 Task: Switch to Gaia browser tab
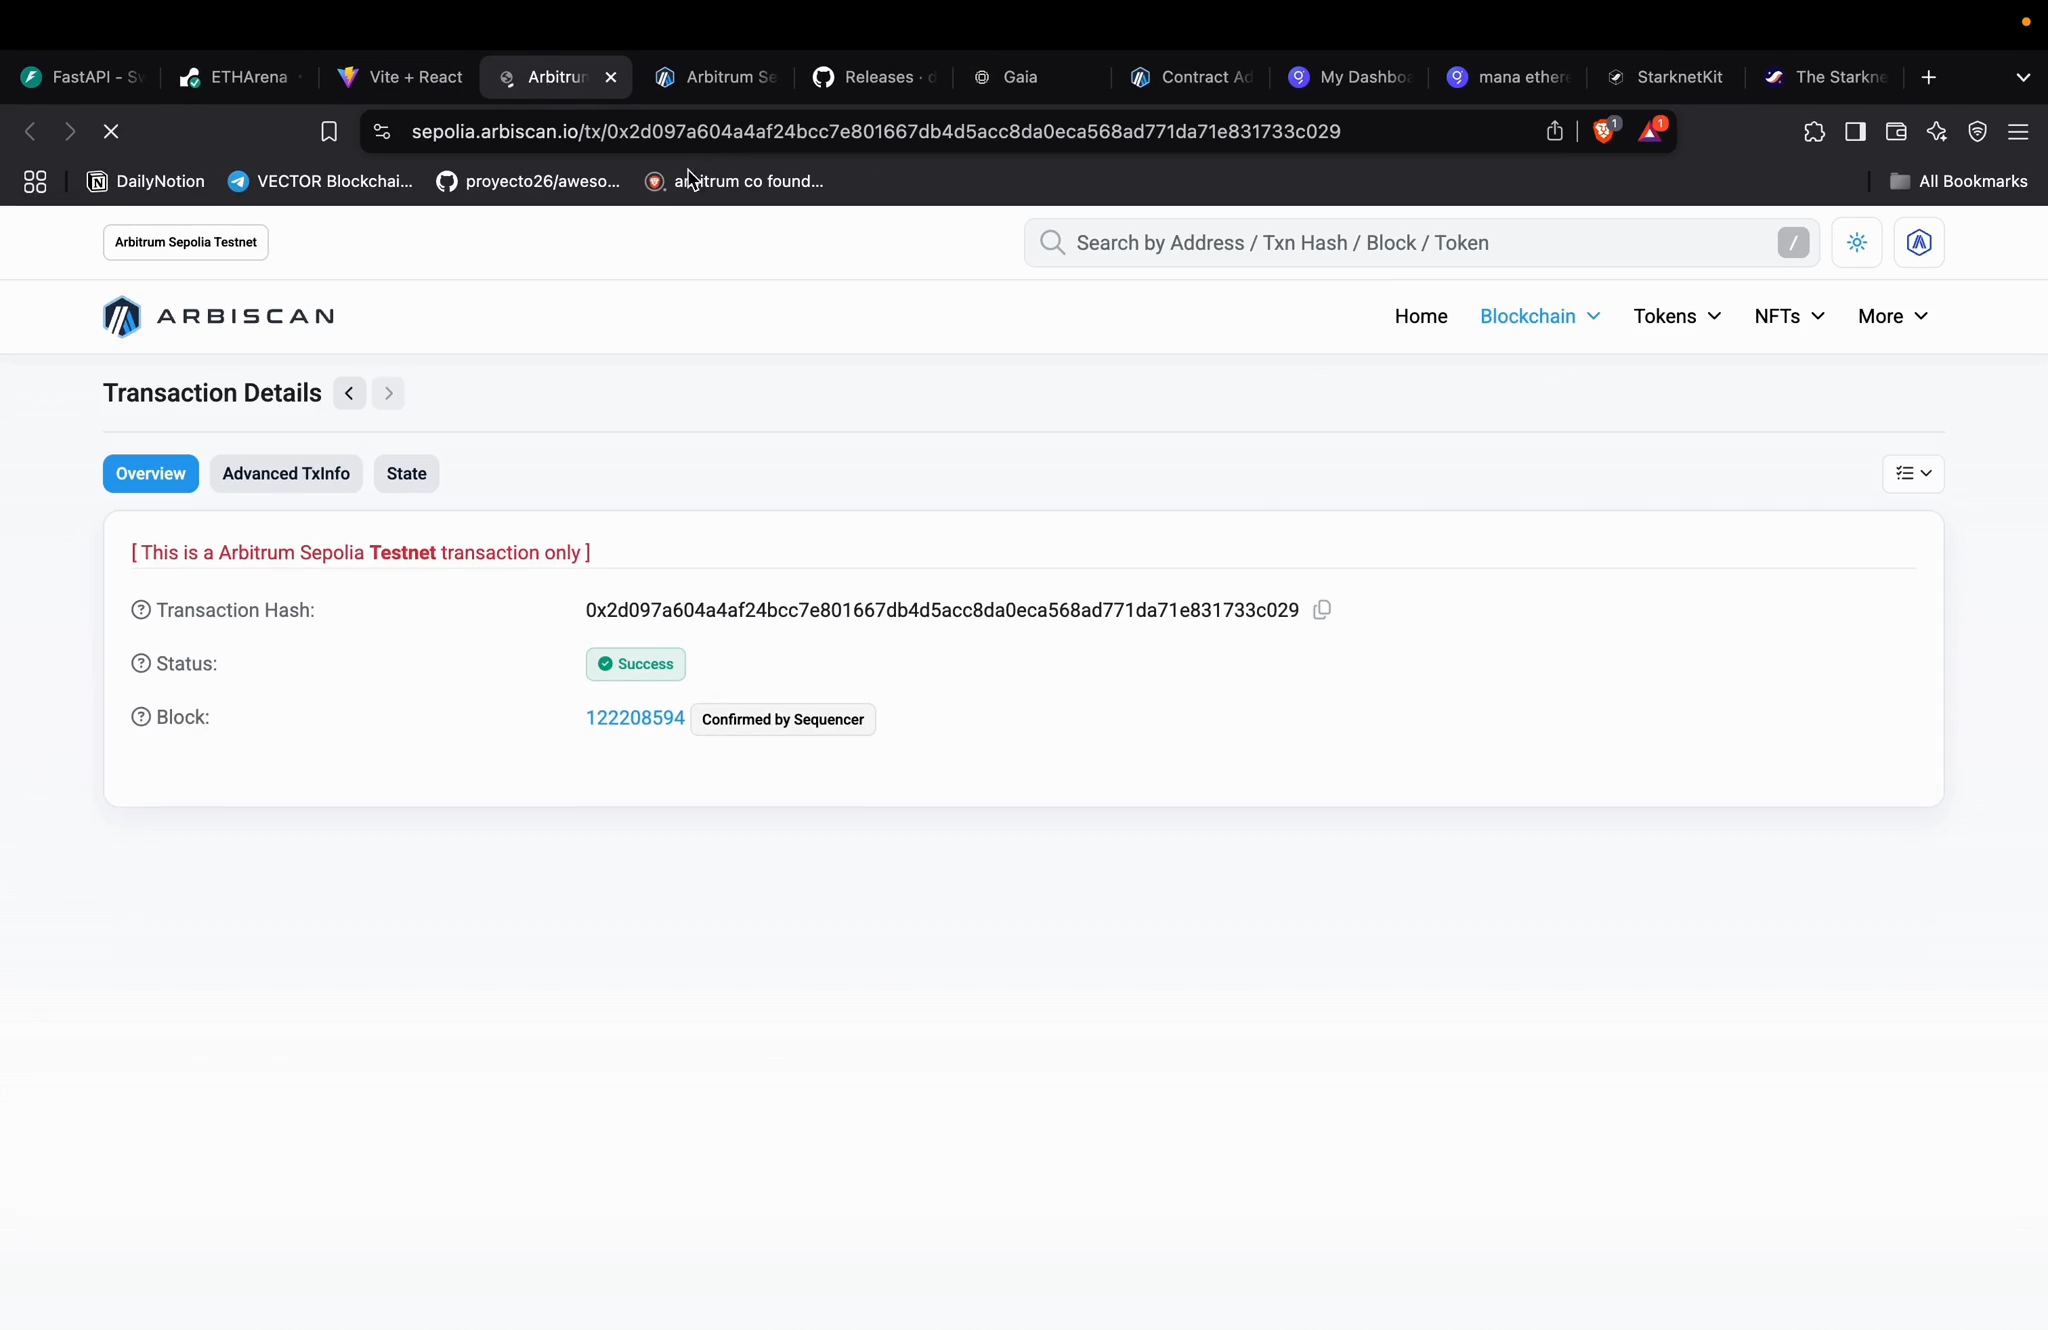tap(1032, 77)
